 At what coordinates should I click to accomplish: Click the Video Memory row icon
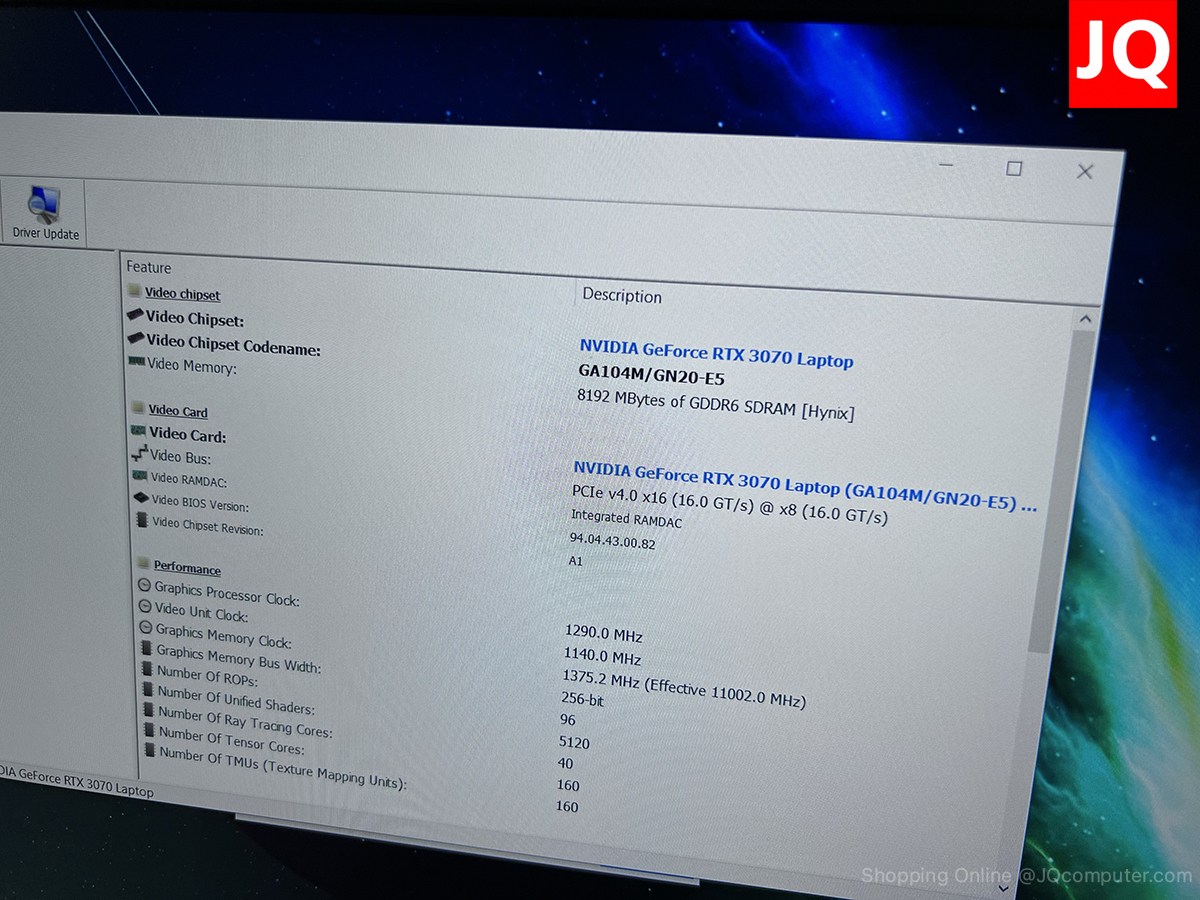136,361
